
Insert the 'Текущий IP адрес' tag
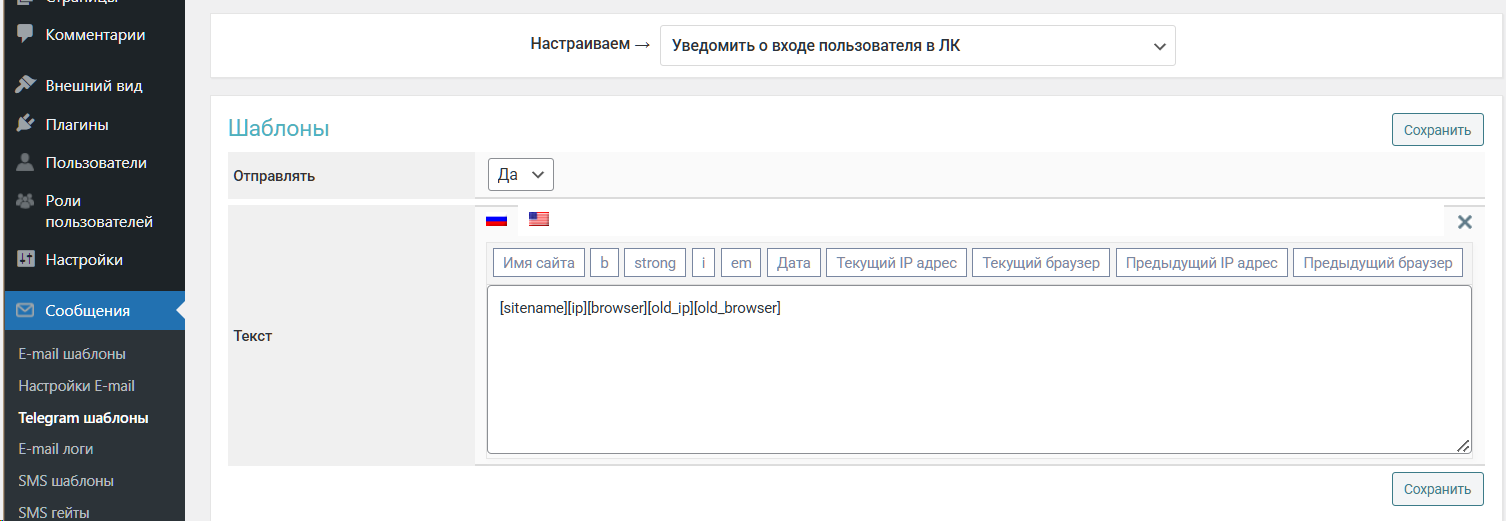tap(896, 263)
